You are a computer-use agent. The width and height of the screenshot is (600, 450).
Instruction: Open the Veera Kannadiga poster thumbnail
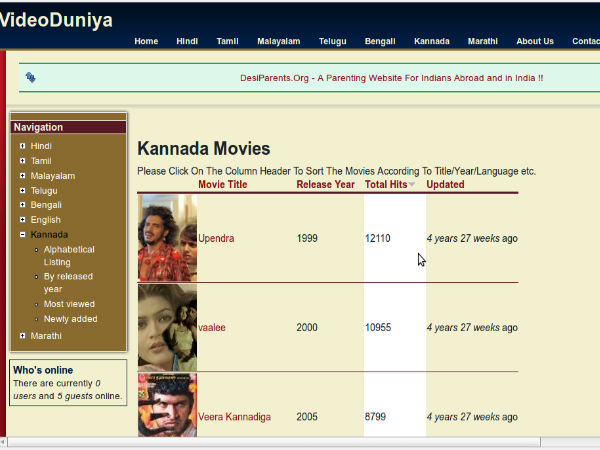tap(167, 406)
